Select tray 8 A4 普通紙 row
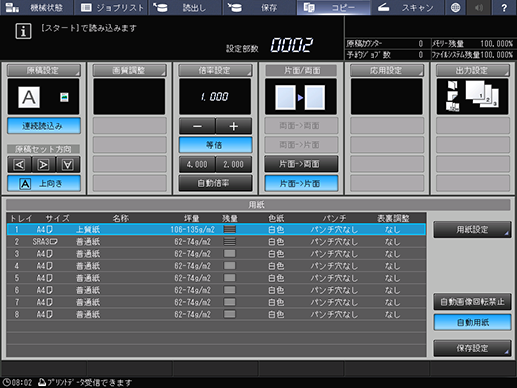 coord(216,314)
